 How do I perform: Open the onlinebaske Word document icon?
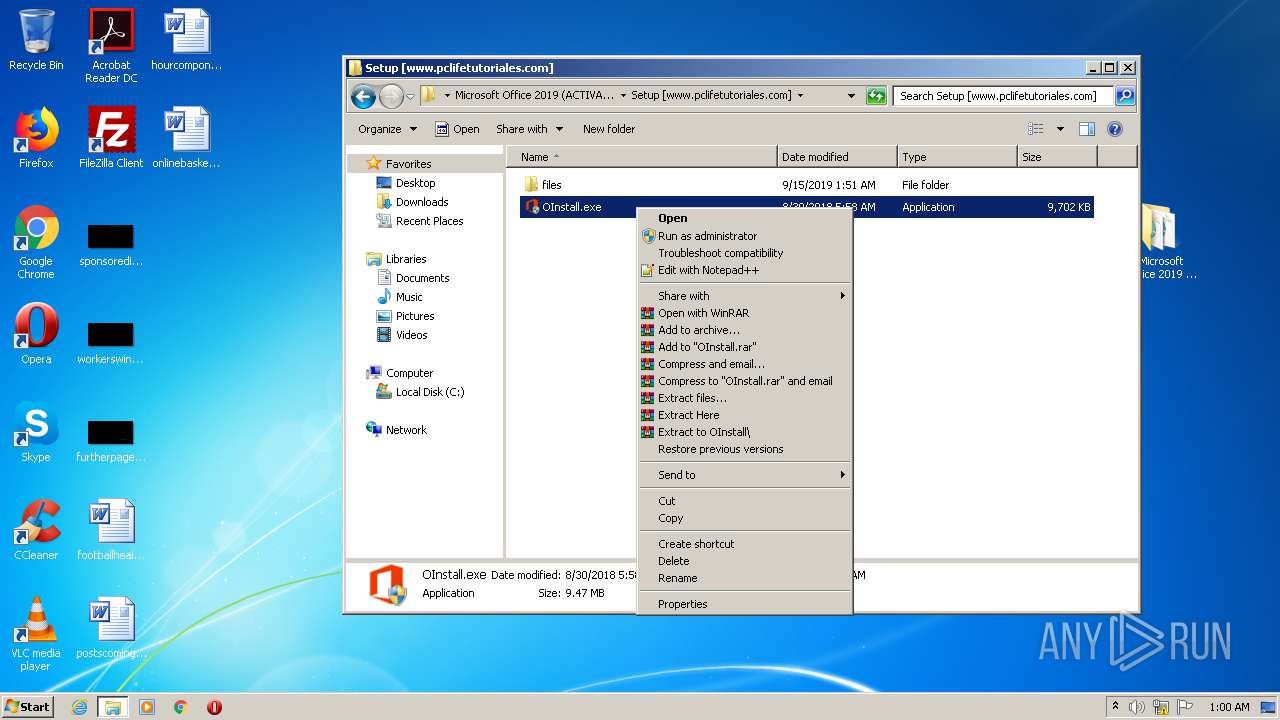187,138
